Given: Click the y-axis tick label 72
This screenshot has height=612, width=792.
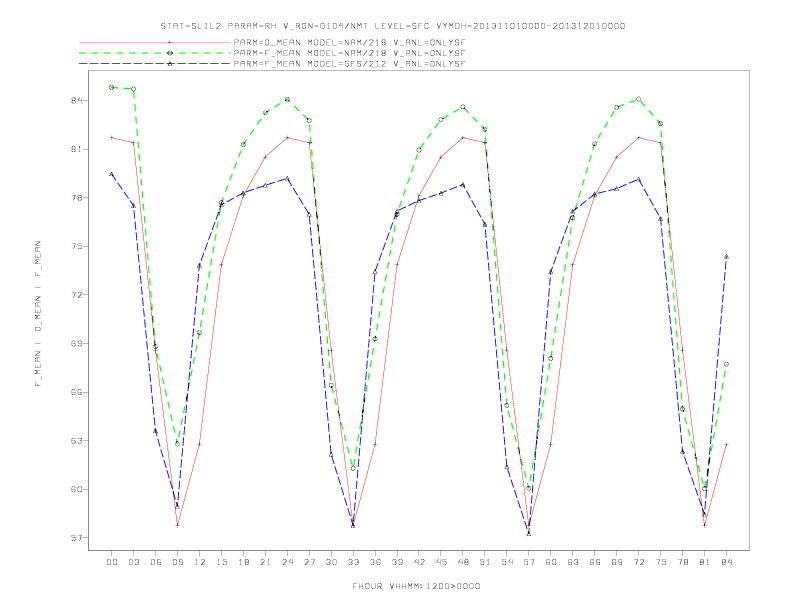Looking at the screenshot, I should [77, 295].
